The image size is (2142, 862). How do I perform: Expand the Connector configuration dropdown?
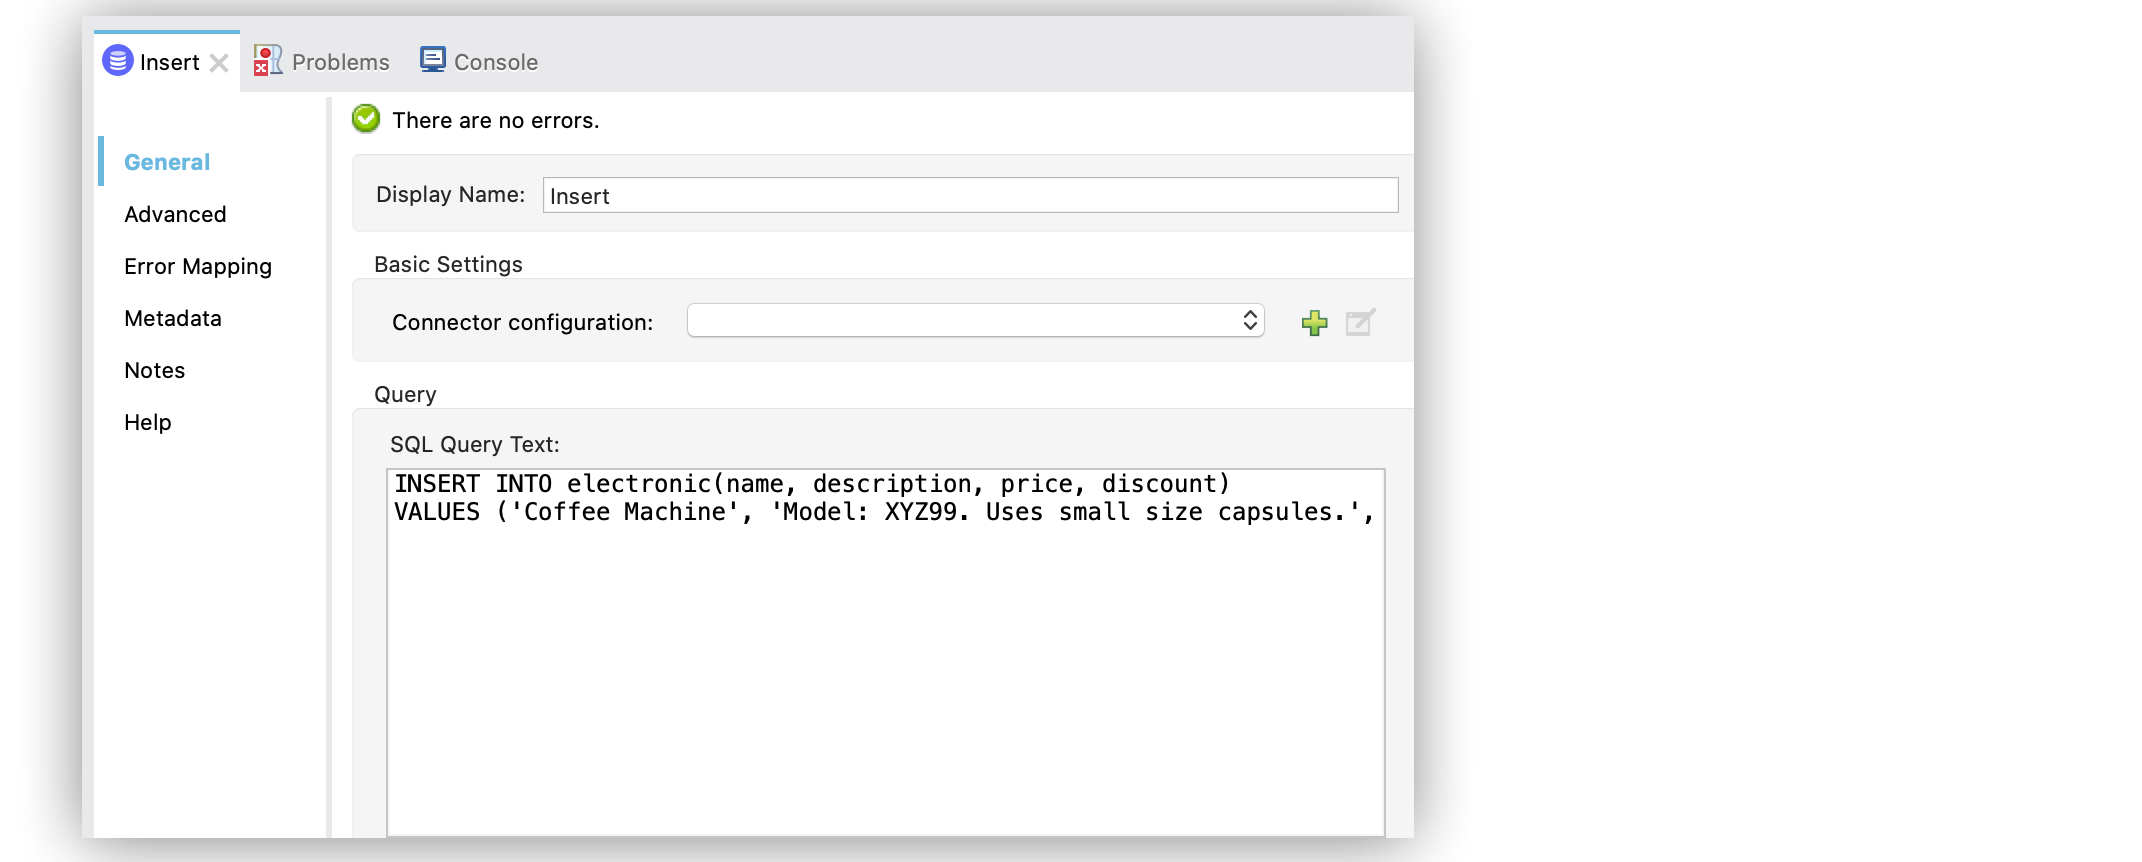tap(975, 321)
